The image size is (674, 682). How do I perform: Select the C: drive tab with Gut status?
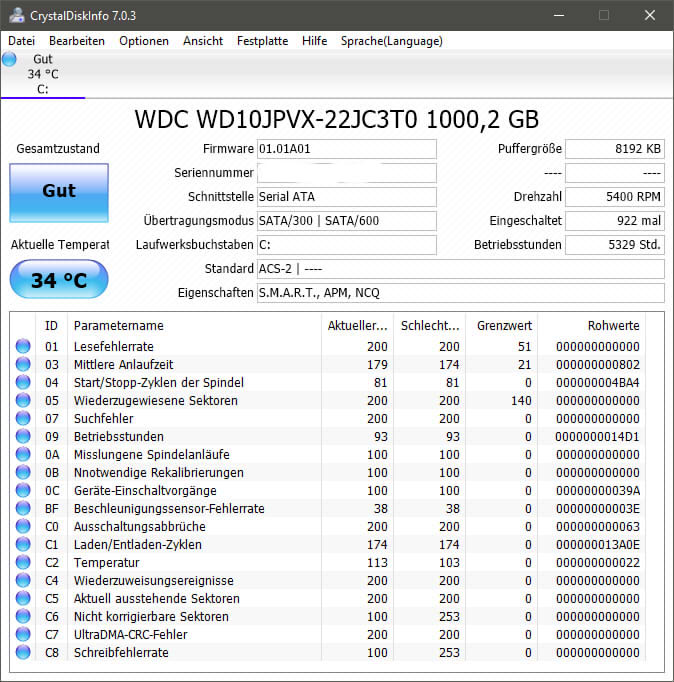click(43, 74)
